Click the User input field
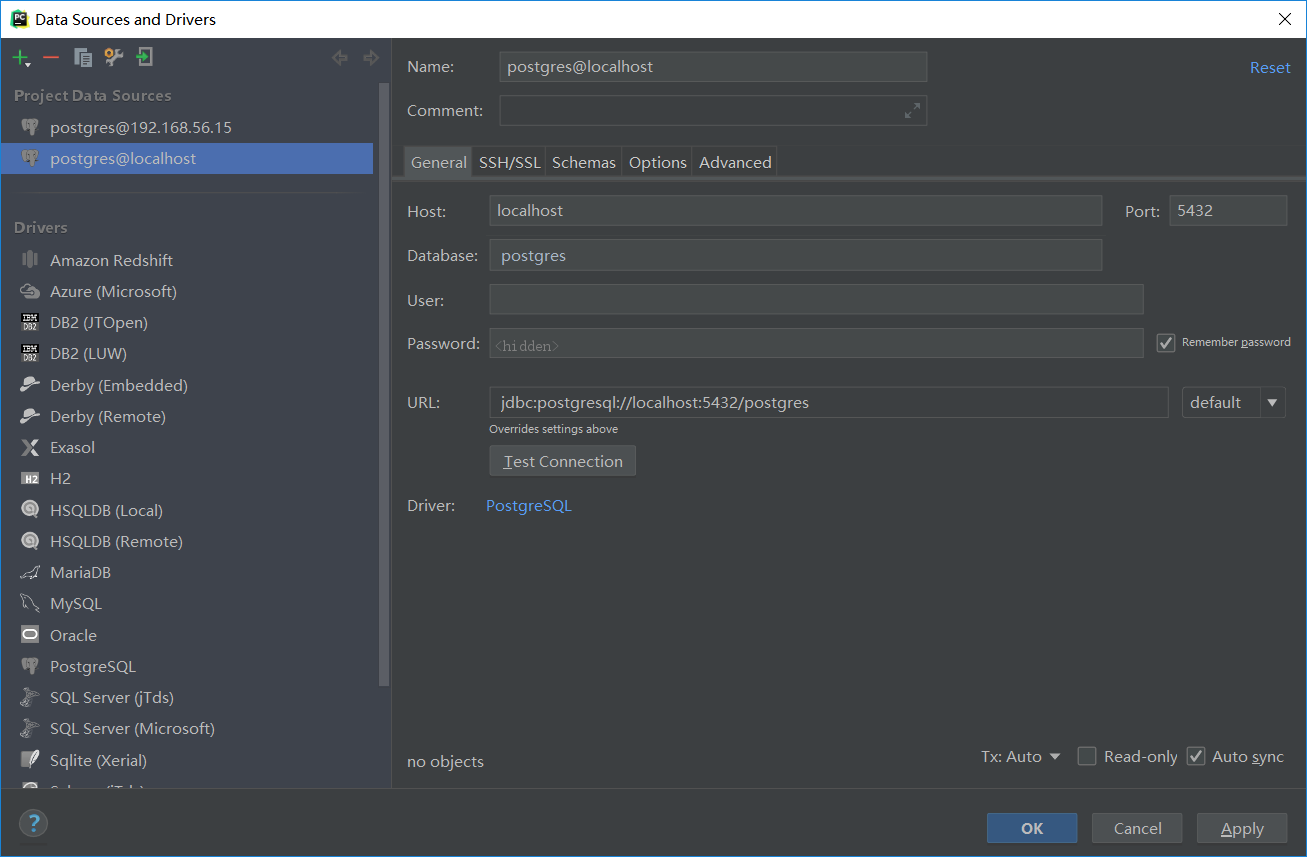This screenshot has width=1307, height=857. pos(816,299)
